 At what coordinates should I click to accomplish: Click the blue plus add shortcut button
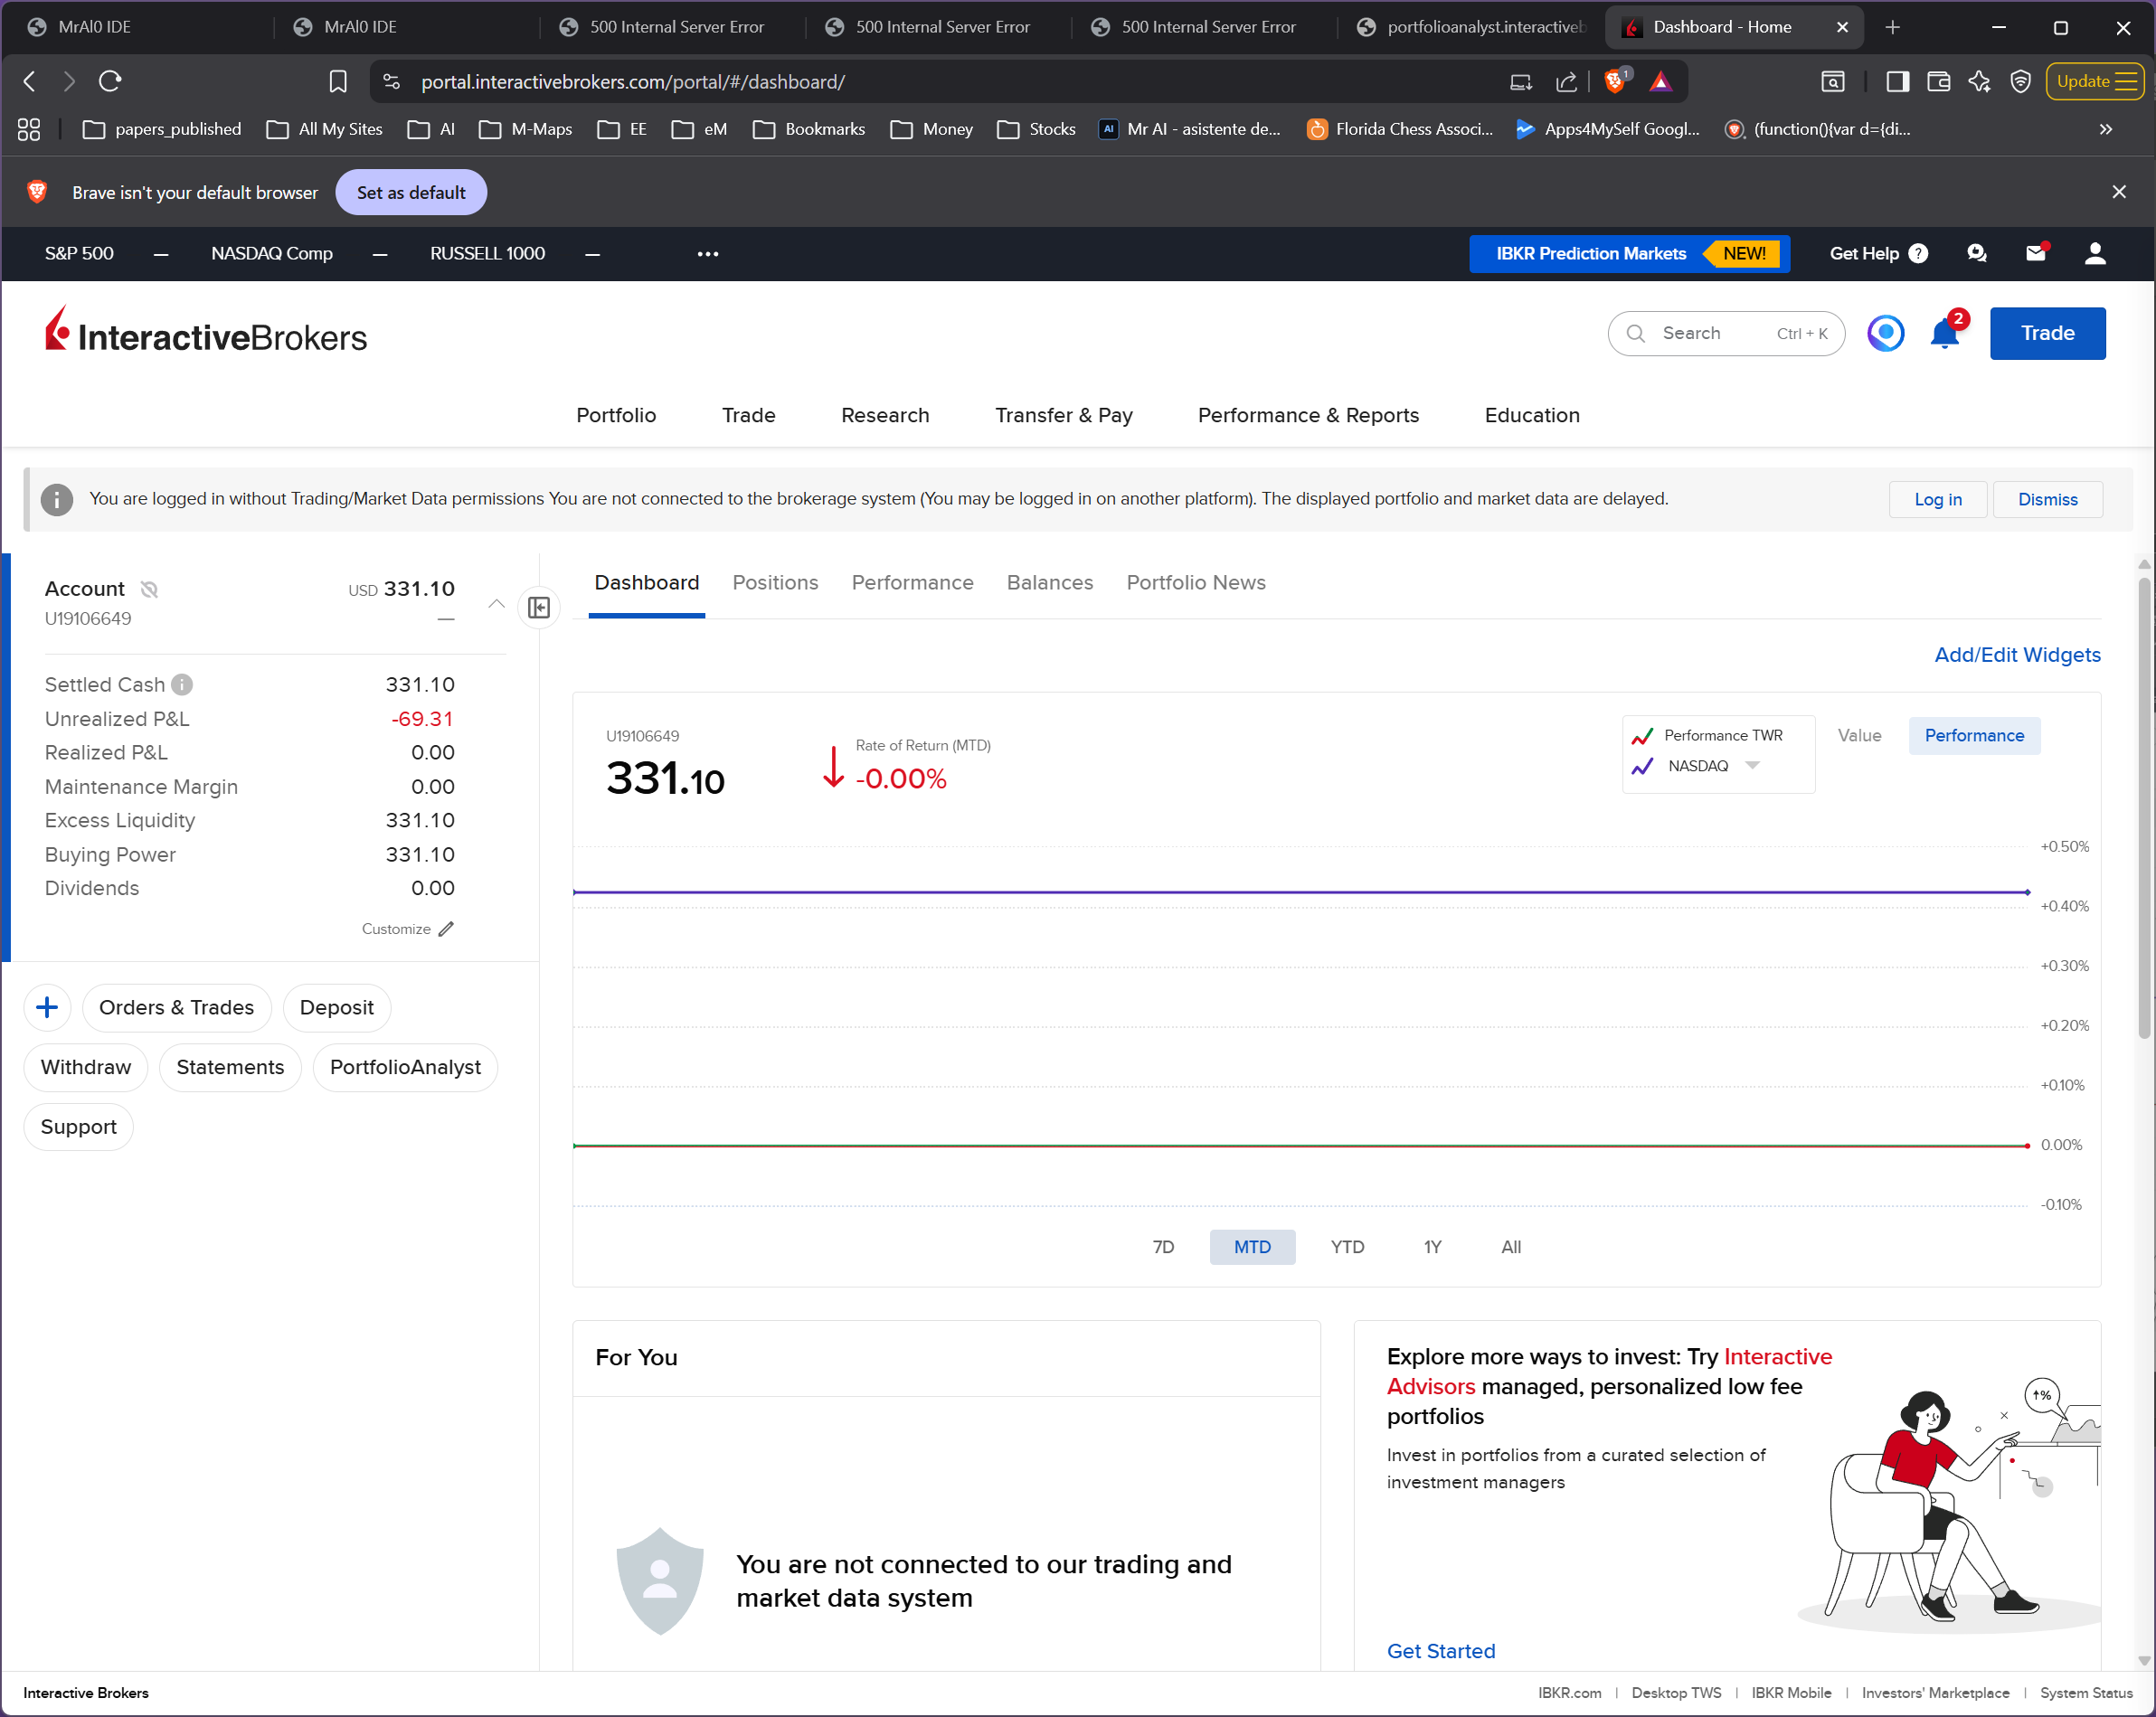(47, 1007)
